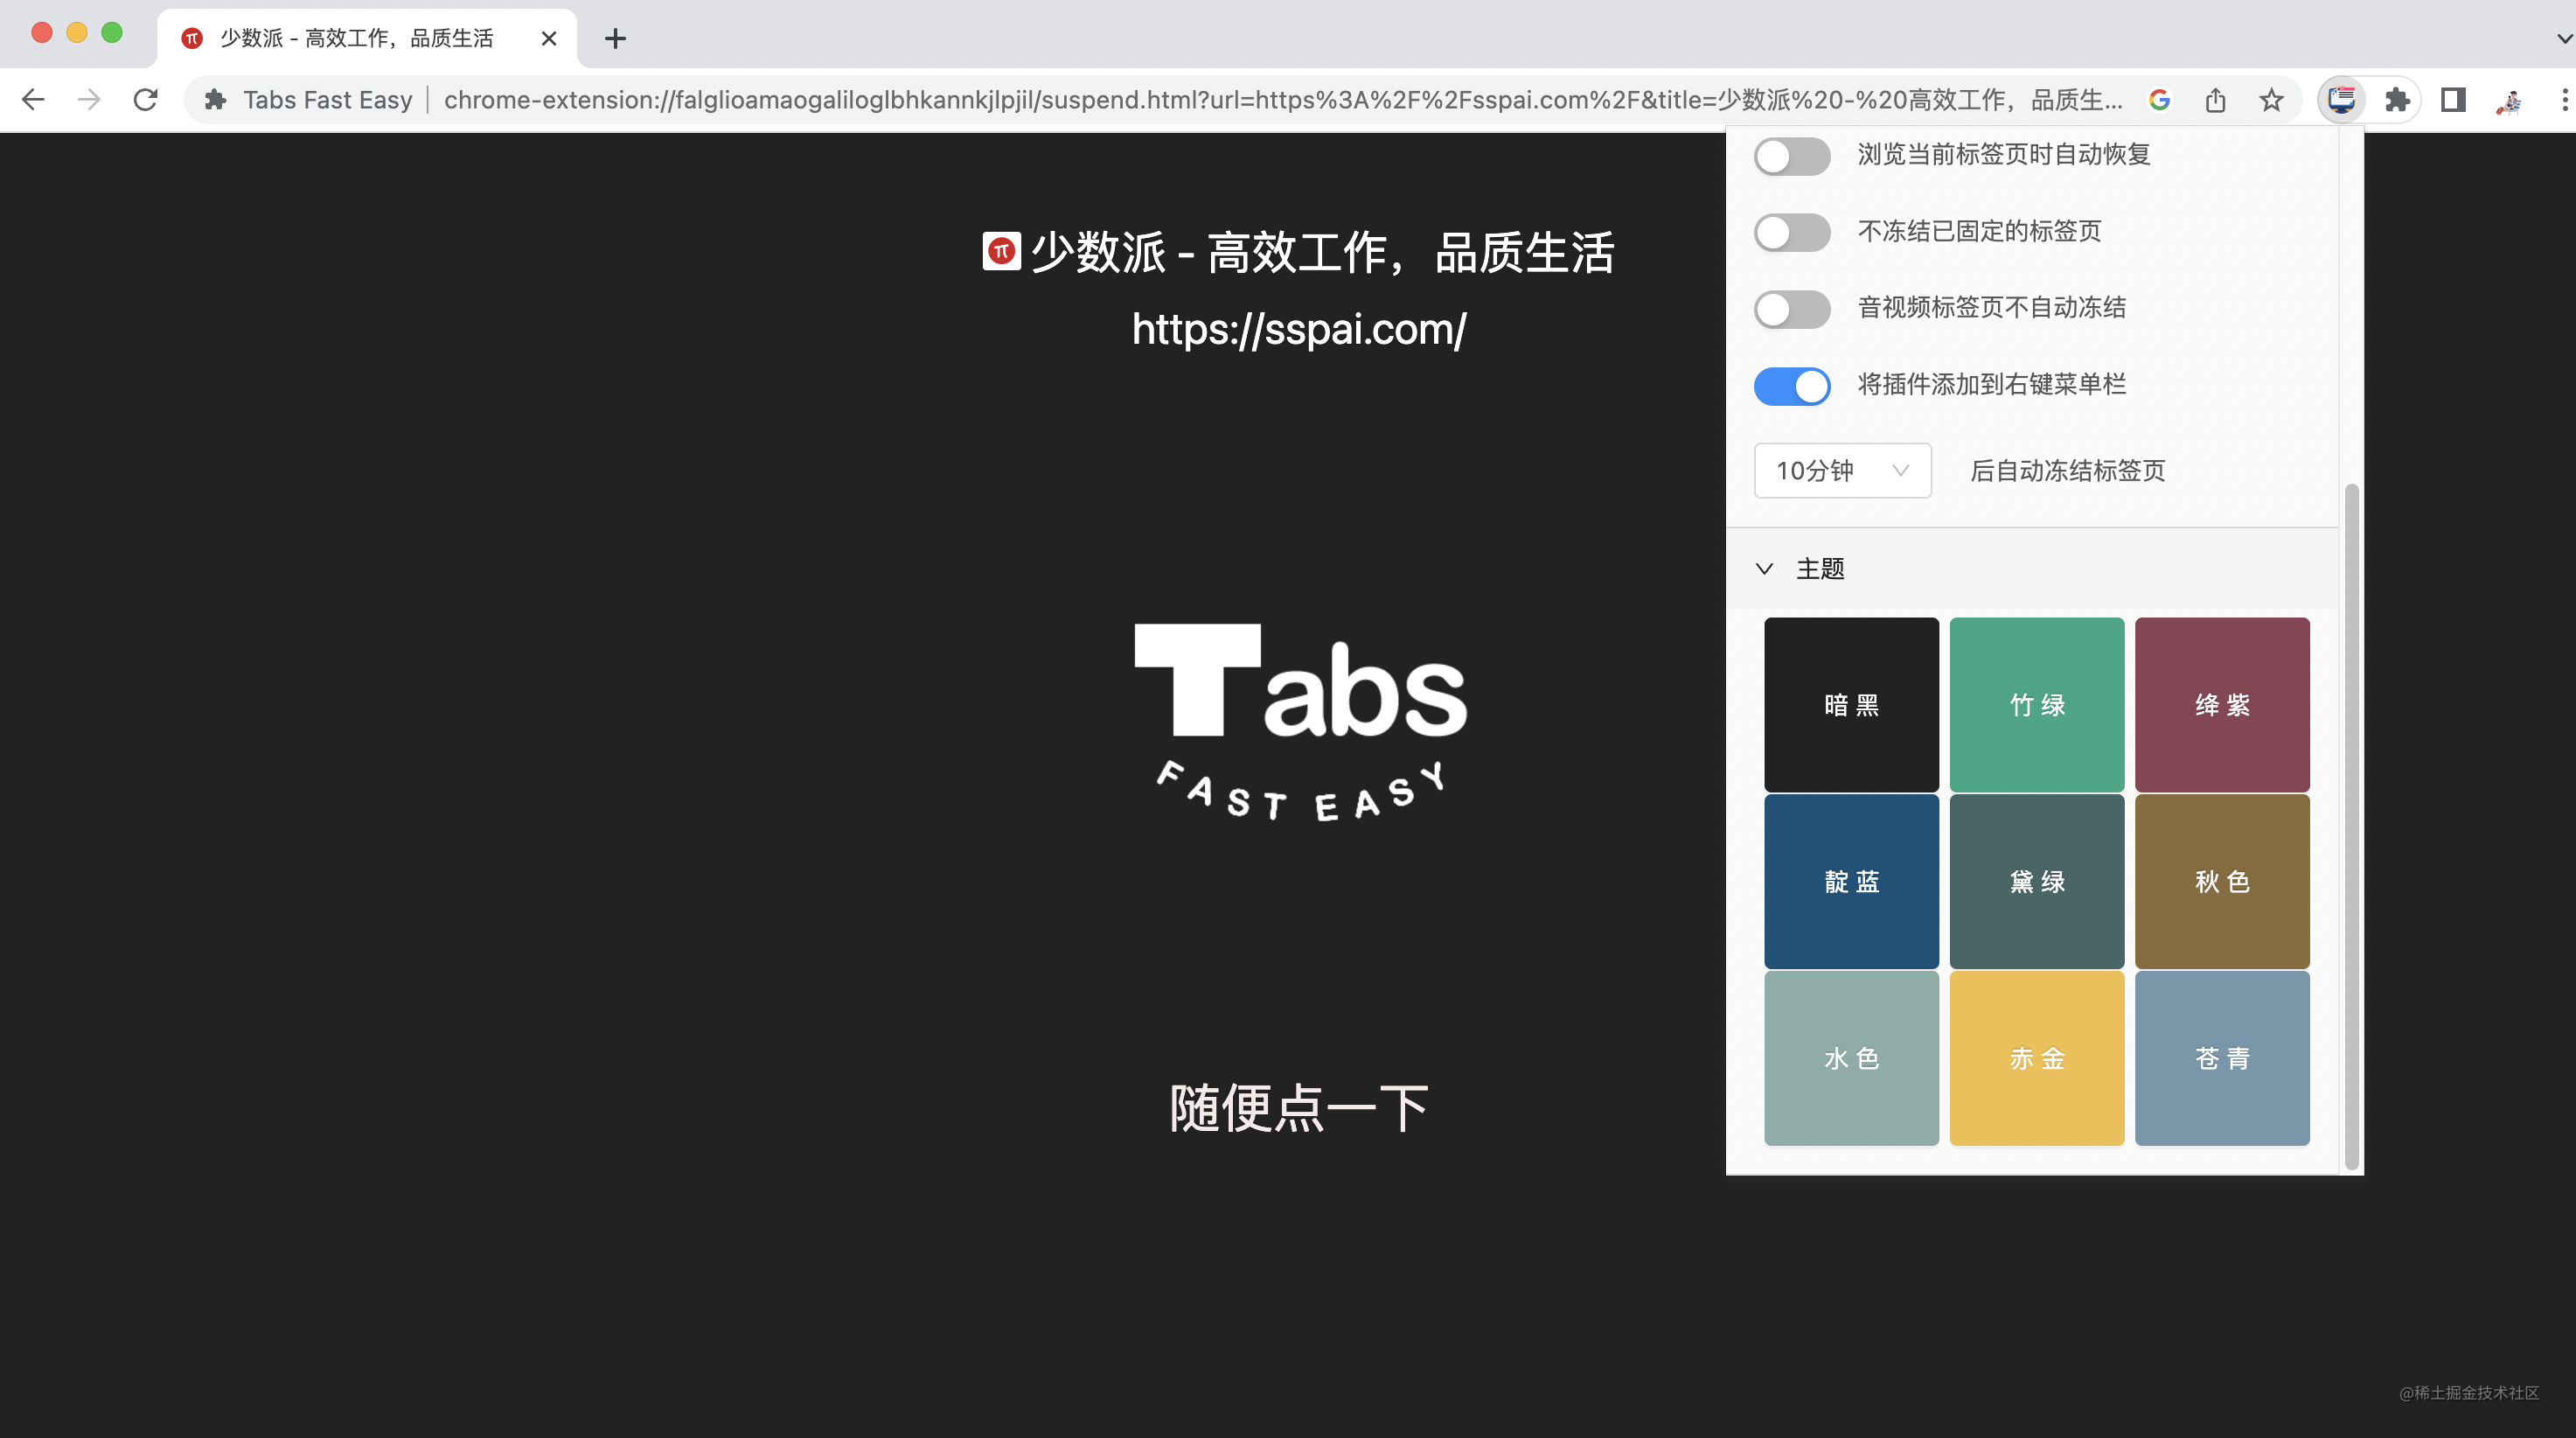This screenshot has width=2576, height=1438.
Task: Select the 靛蓝 theme swatch
Action: point(1851,881)
